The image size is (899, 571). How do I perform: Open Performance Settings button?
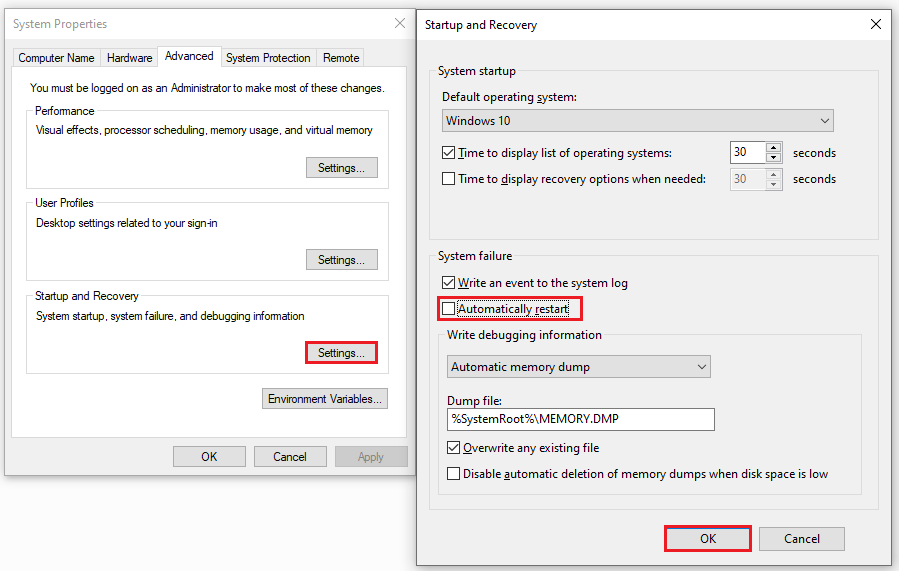[x=342, y=167]
